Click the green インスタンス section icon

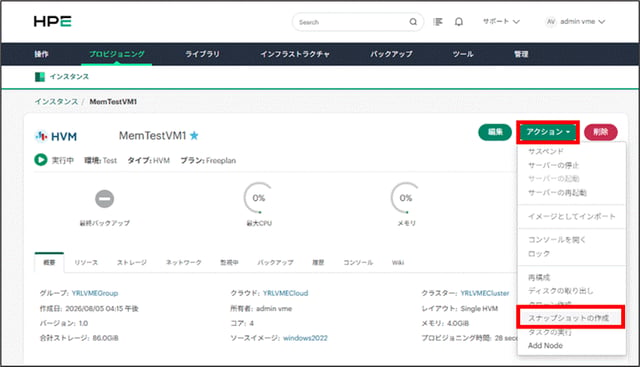pos(40,77)
